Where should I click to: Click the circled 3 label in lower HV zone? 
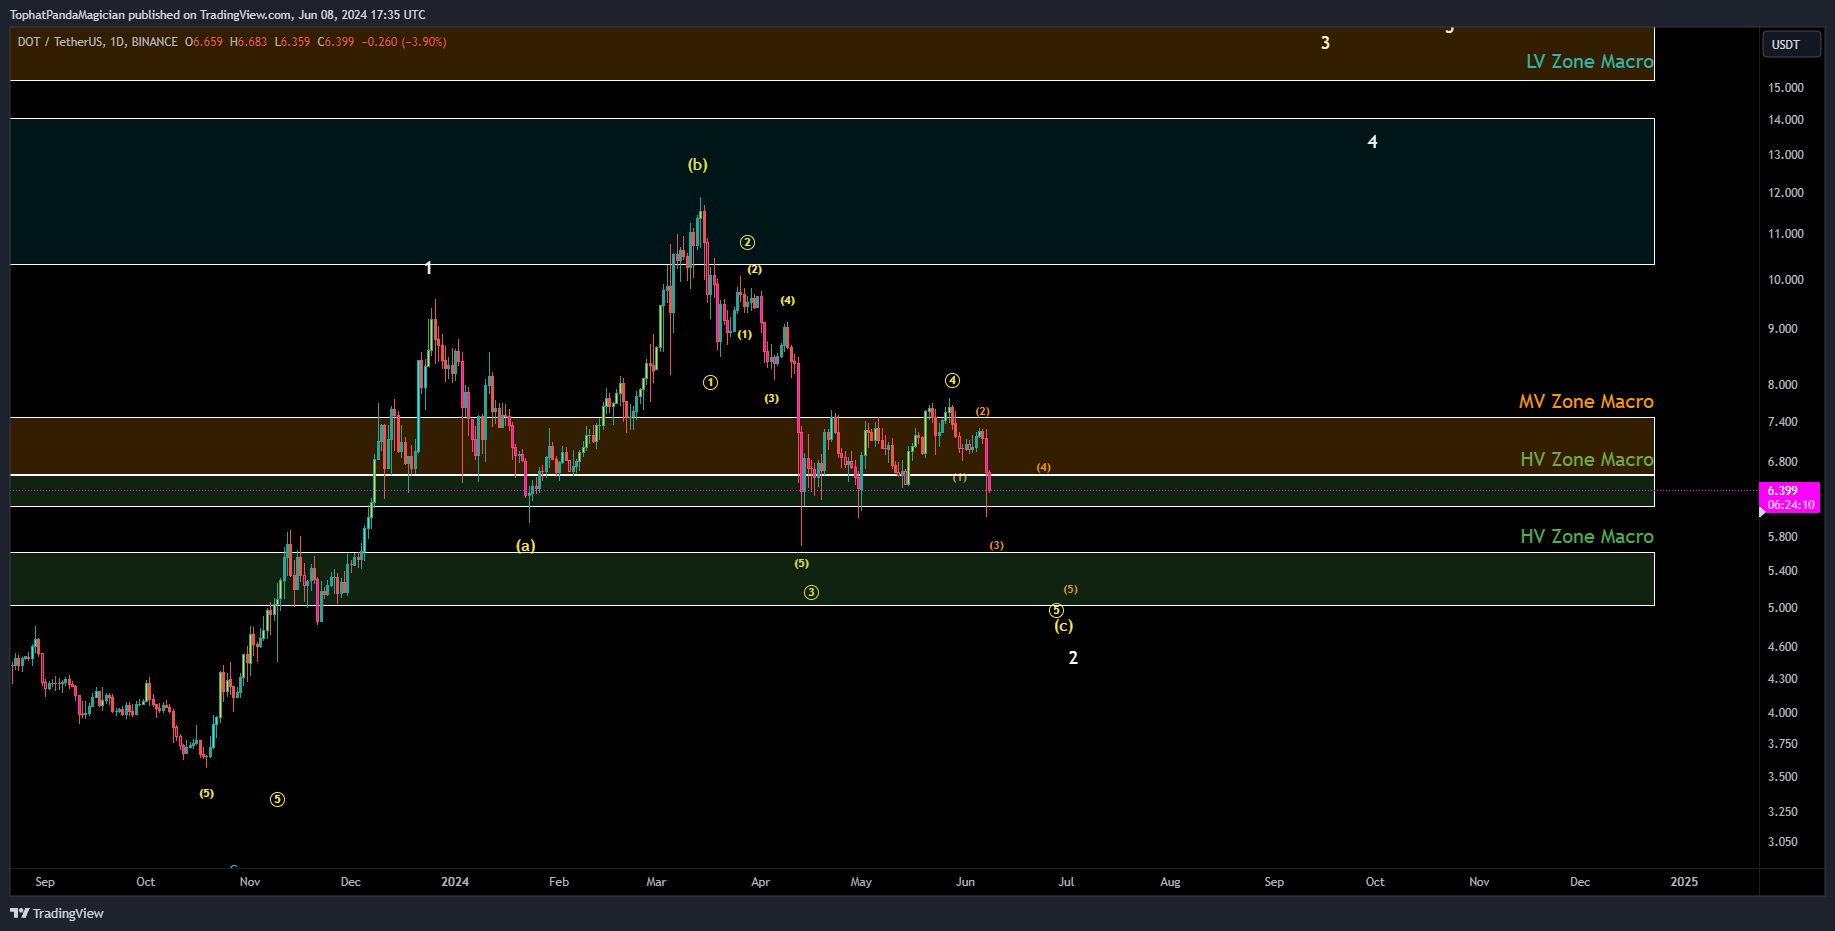point(811,593)
